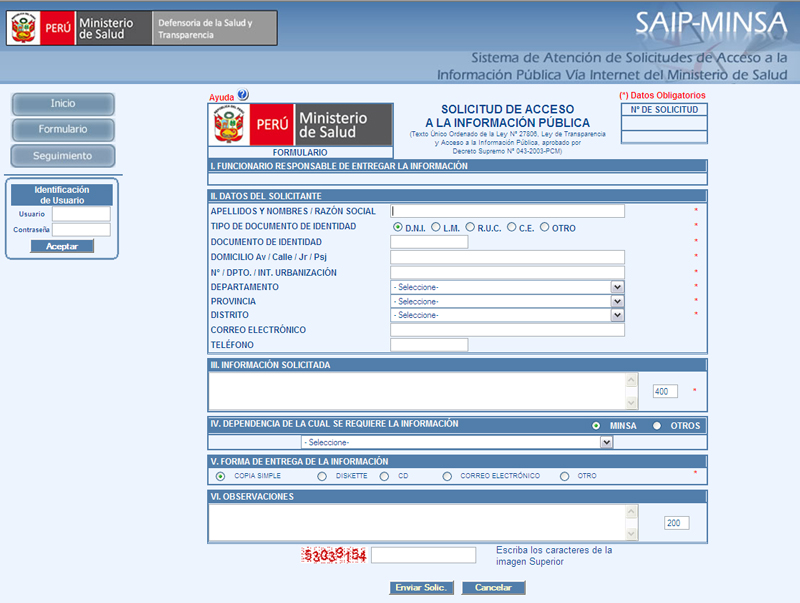This screenshot has width=800, height=603.
Task: Choose the MINSA dependency option
Action: [596, 425]
